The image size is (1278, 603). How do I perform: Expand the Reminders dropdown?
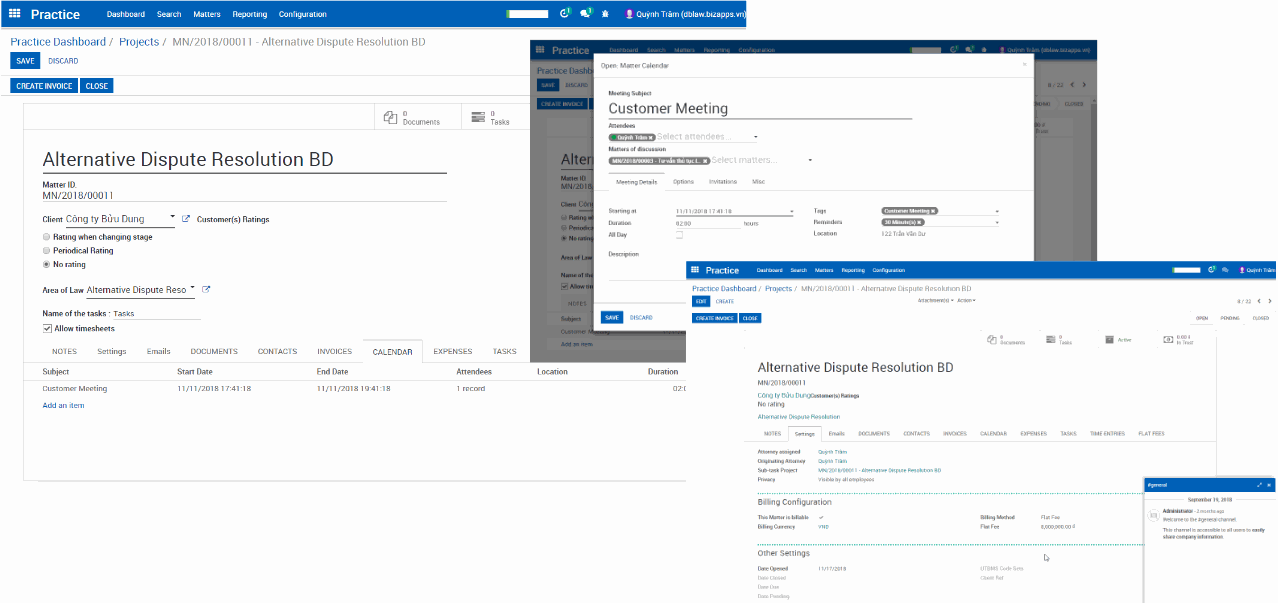pos(996,222)
